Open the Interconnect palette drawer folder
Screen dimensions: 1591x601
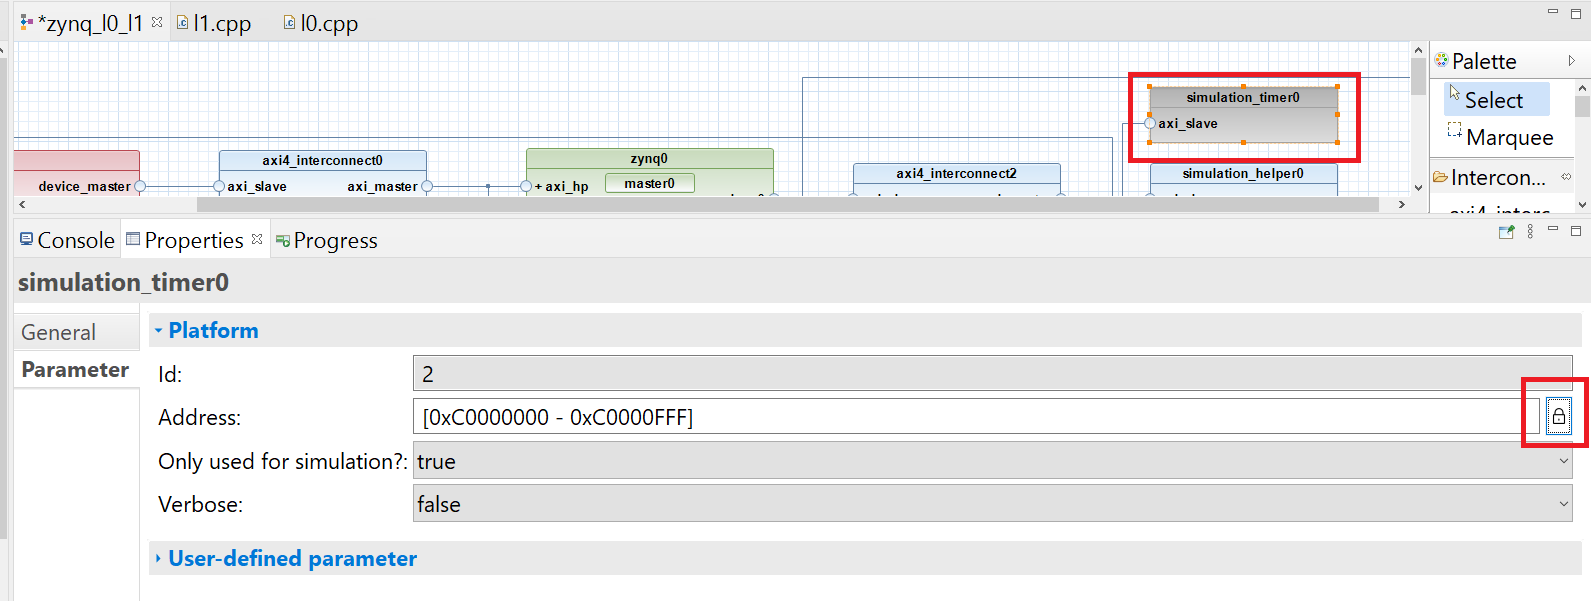[1440, 177]
